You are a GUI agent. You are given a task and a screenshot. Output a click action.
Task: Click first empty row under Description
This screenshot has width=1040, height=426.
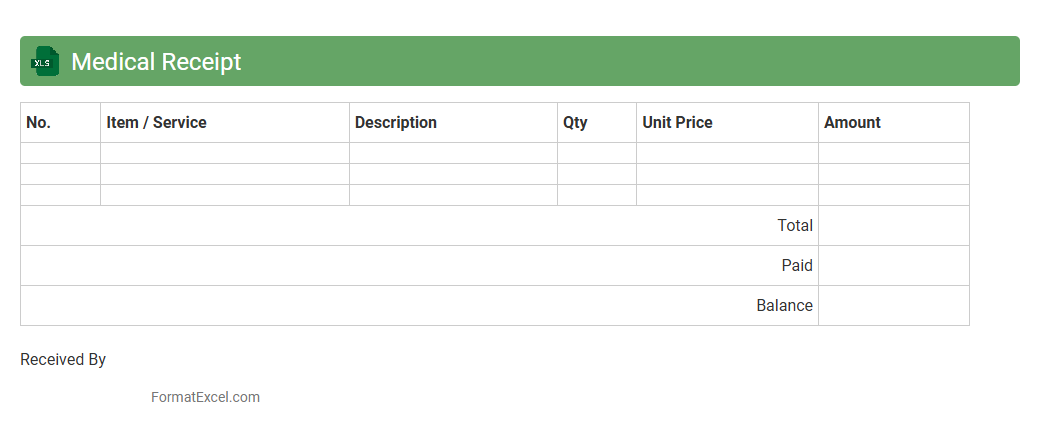click(x=453, y=153)
